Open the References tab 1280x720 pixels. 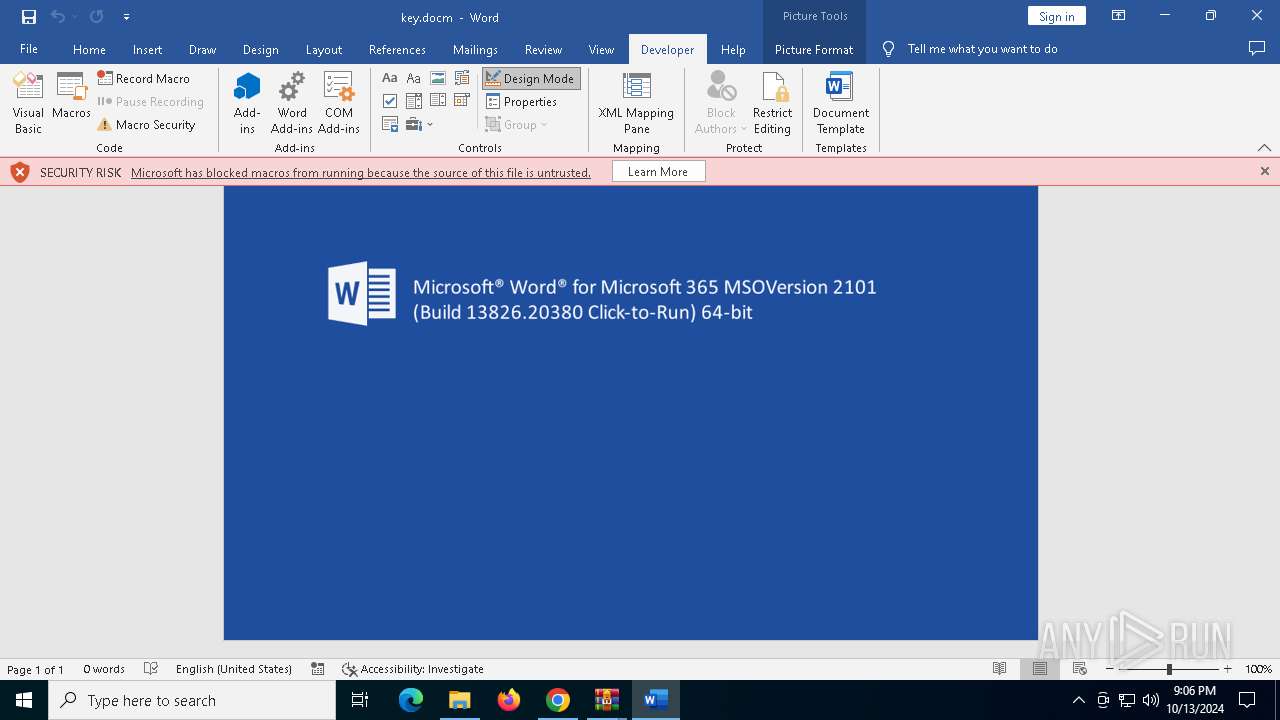(397, 49)
